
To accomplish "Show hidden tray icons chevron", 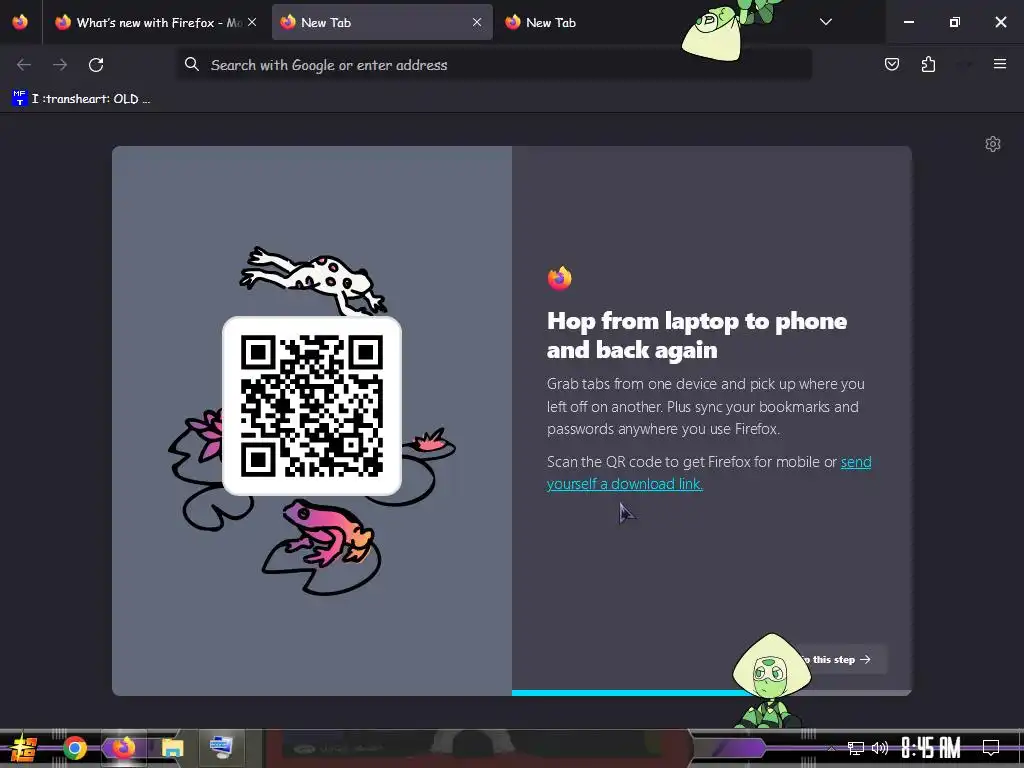I will point(831,748).
